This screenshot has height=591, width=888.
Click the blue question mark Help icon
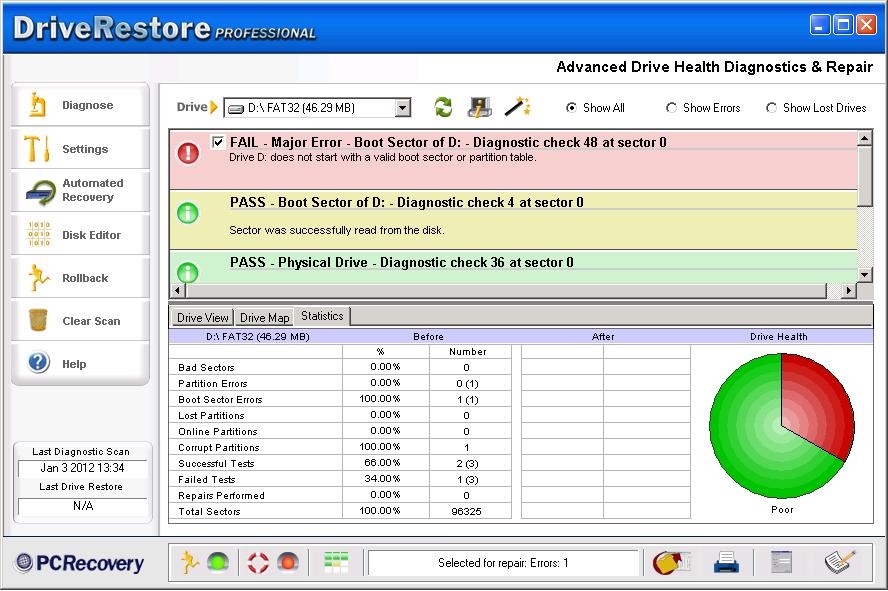pyautogui.click(x=39, y=362)
